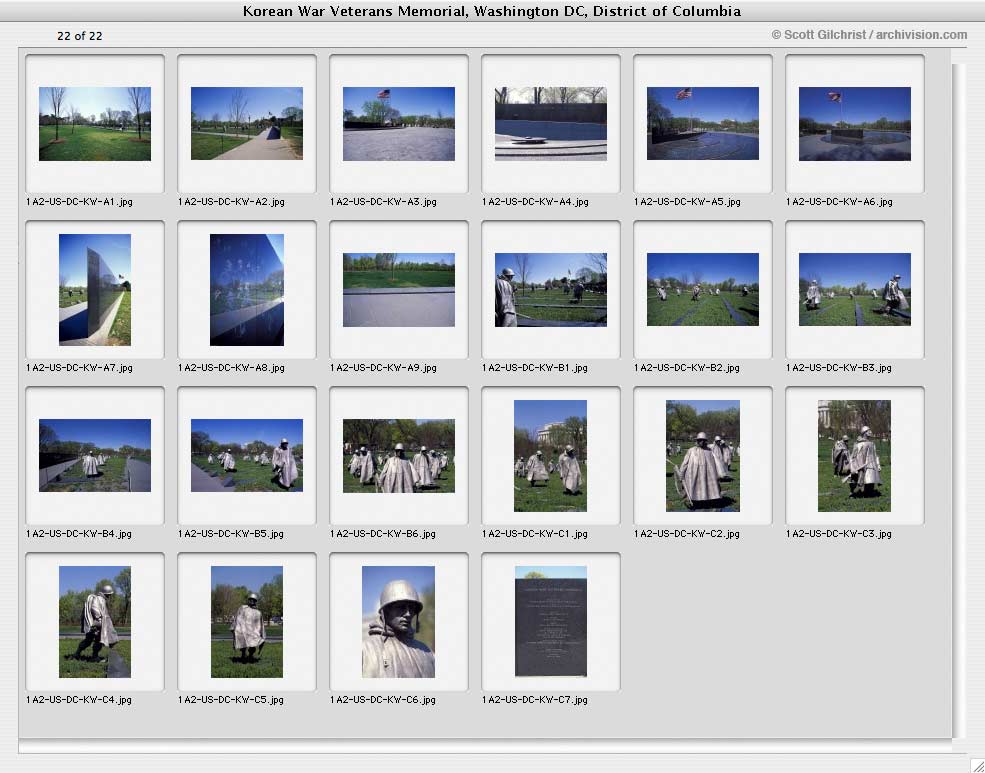Click thumbnail 1A2-US-DC-KW-C3.jpg
Image resolution: width=985 pixels, height=773 pixels.
pos(854,456)
